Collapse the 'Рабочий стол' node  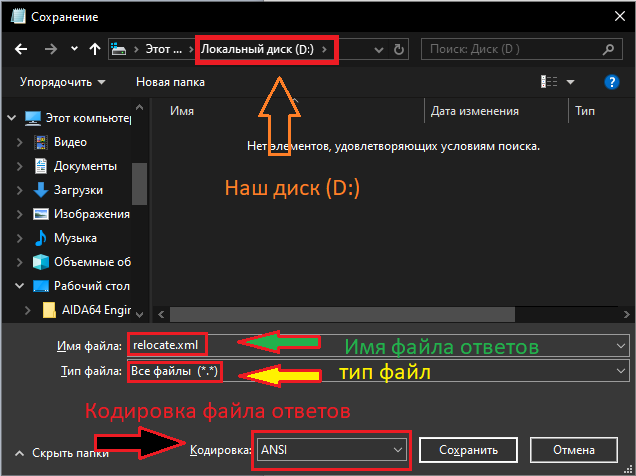tap(19, 286)
